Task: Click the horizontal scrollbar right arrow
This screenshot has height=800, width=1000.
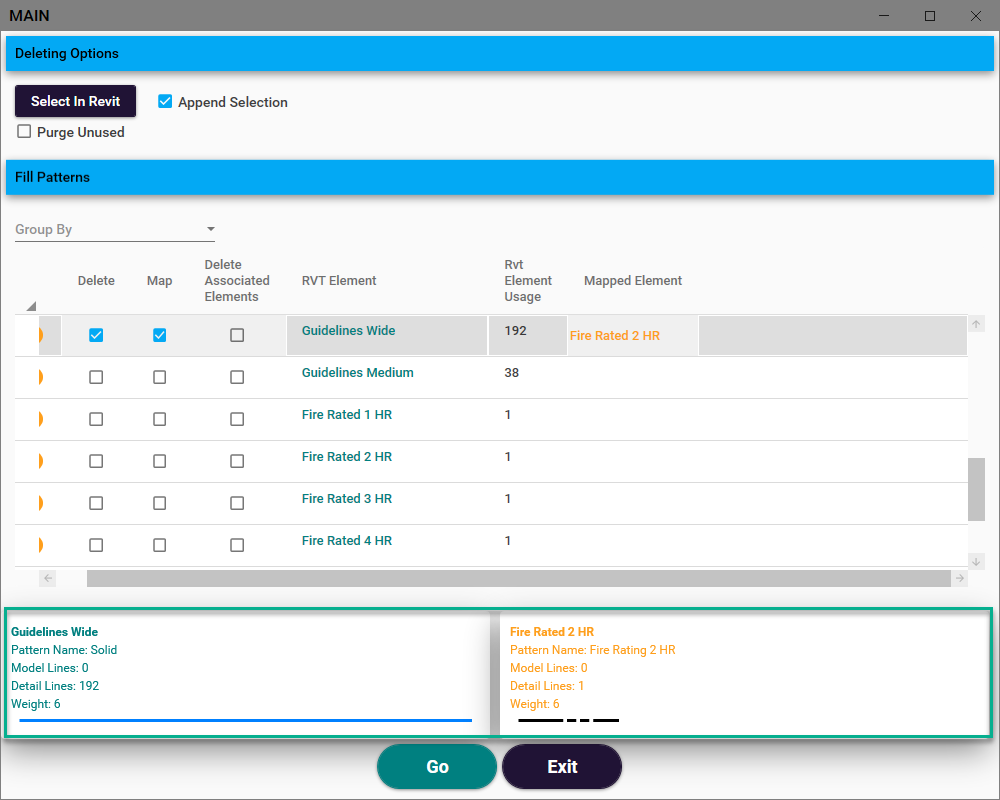Action: coord(960,578)
